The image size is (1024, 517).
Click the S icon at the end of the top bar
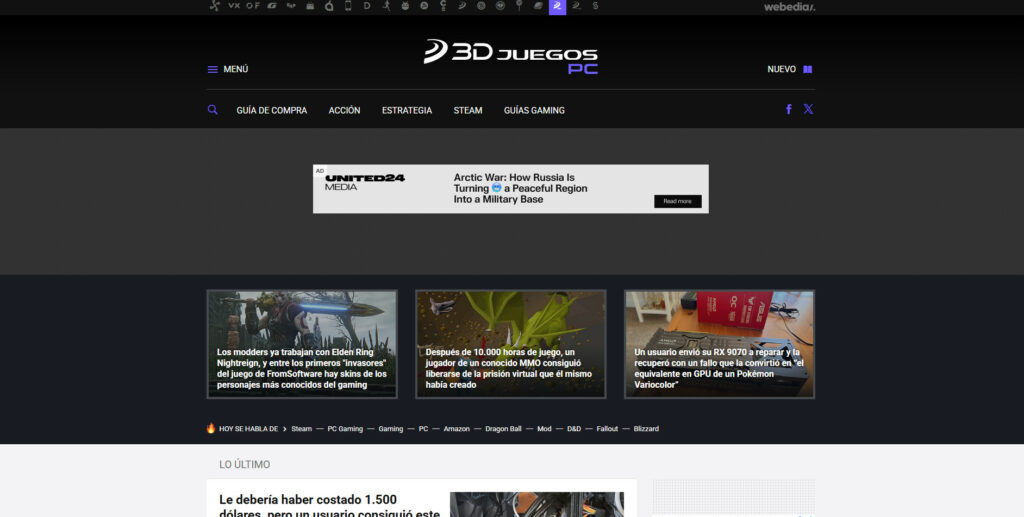(595, 6)
